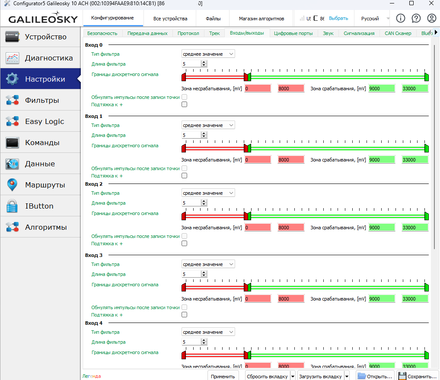440x380 pixels.
Task: Open the IButton lock icon
Action: [x=12, y=206]
